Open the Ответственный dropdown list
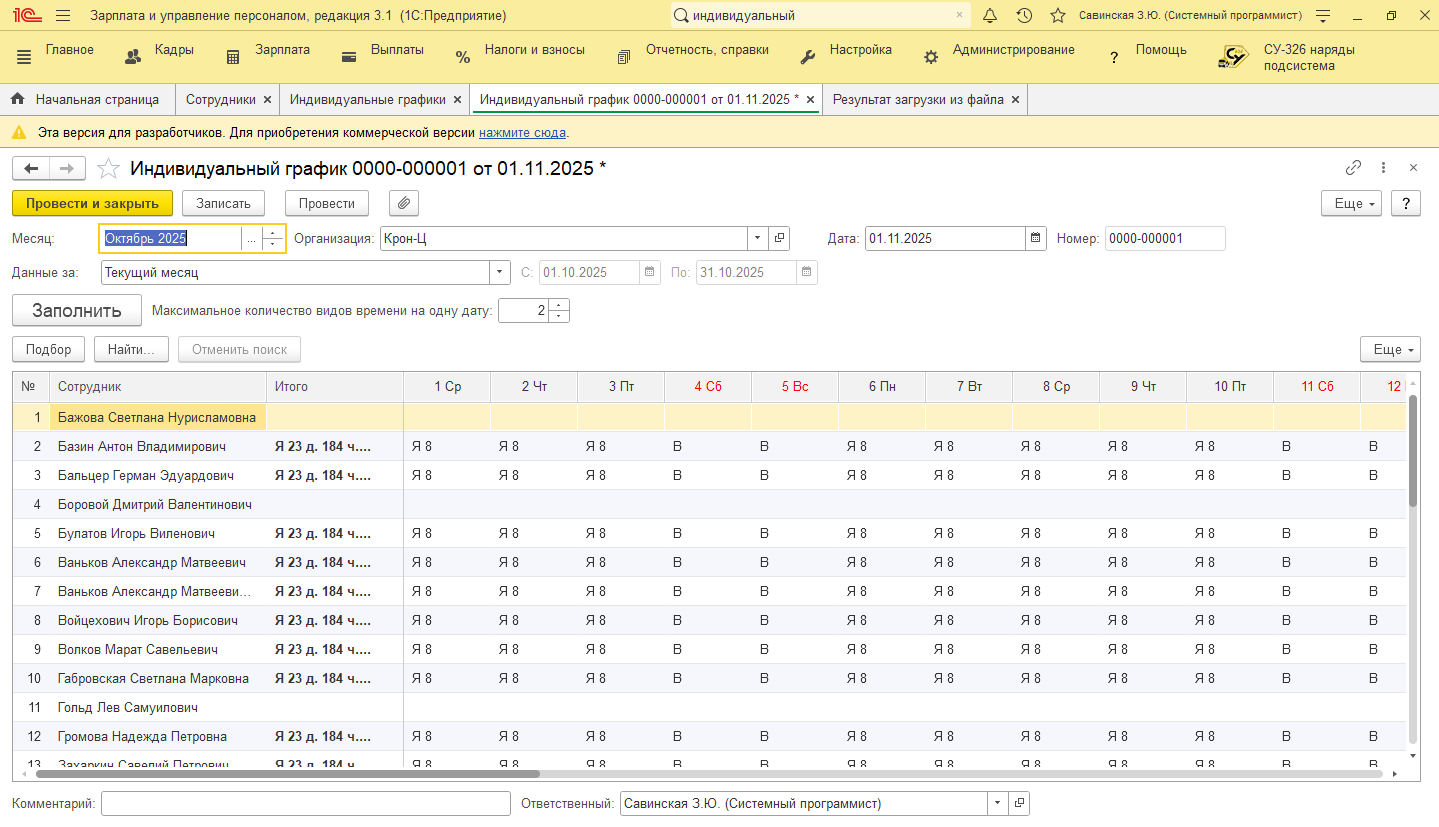 coord(997,804)
